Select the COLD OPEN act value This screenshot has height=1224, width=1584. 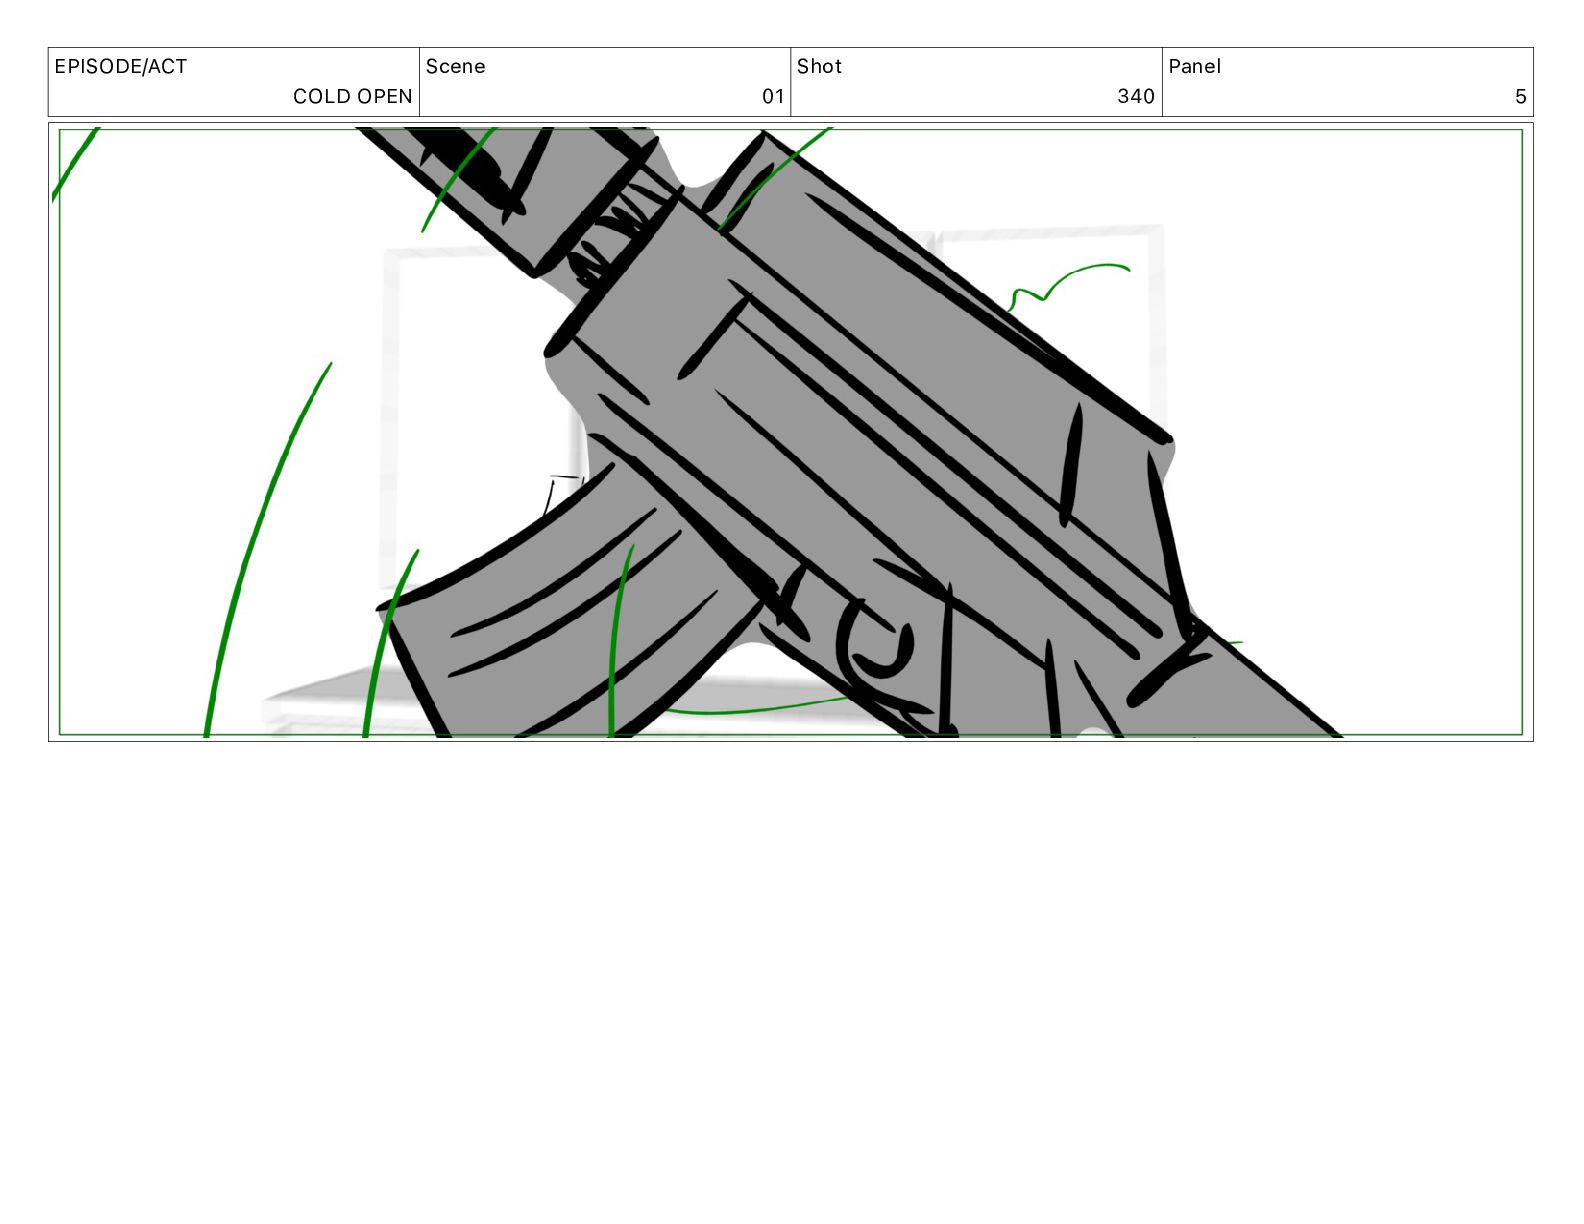(352, 97)
